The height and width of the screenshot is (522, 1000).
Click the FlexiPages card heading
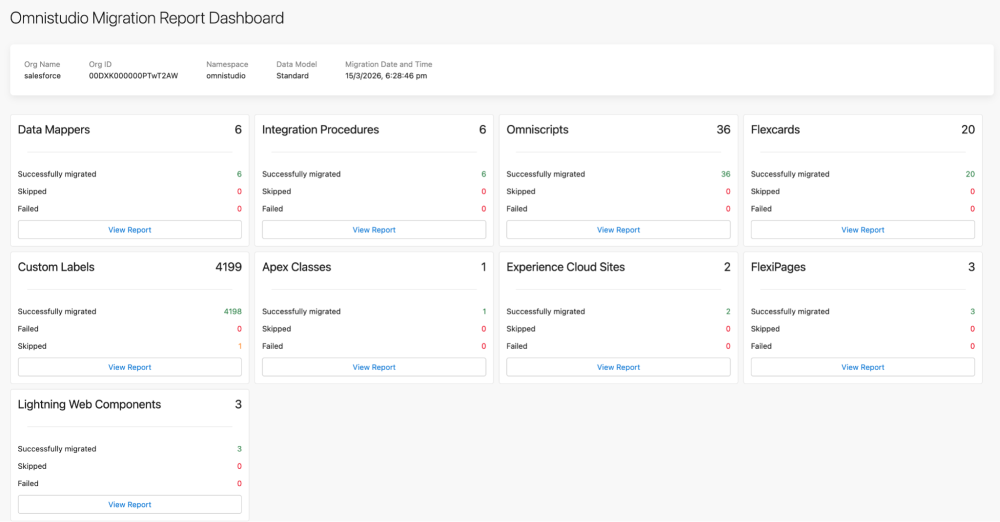click(778, 267)
